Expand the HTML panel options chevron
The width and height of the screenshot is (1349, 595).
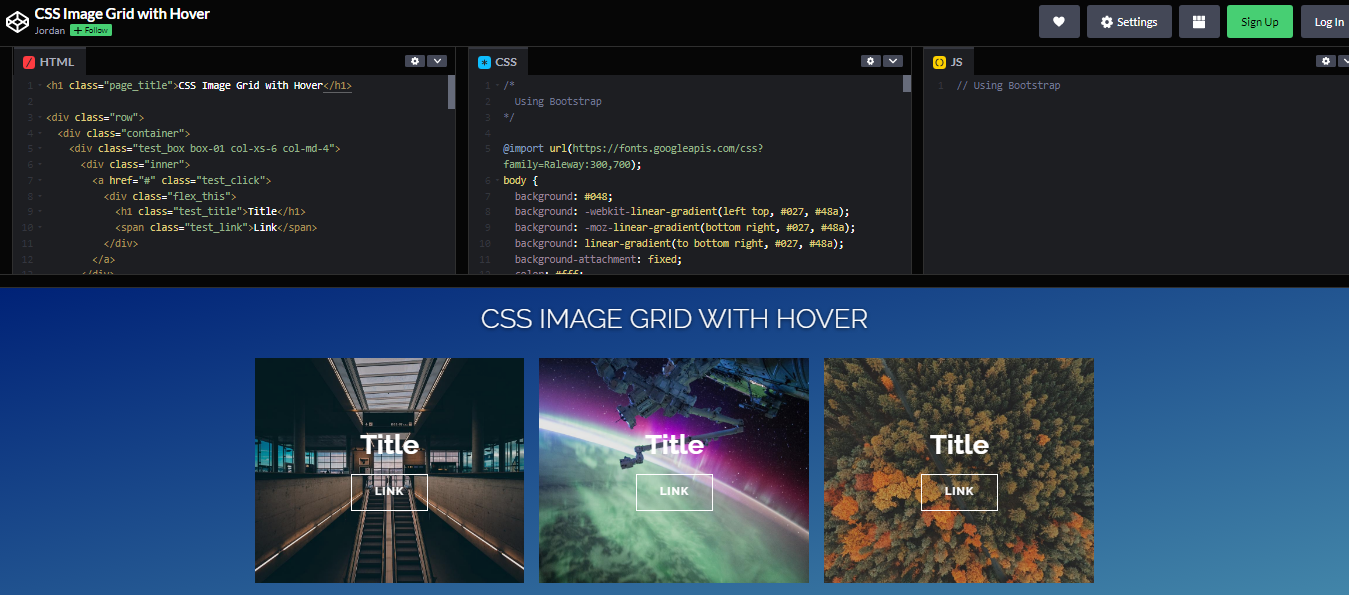point(438,61)
